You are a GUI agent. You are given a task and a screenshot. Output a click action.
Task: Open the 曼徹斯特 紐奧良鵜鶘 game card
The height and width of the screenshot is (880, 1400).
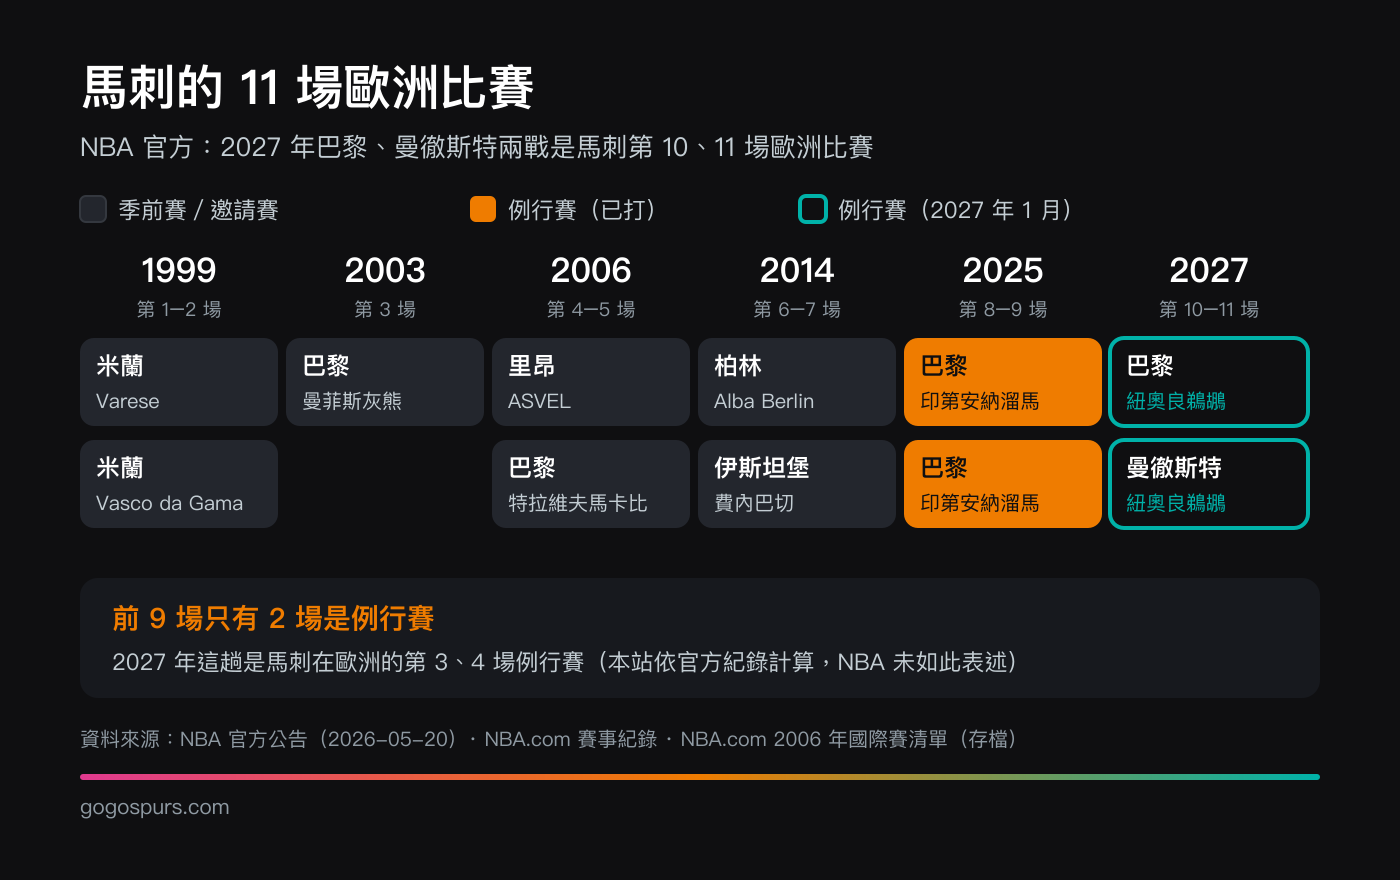[1209, 484]
